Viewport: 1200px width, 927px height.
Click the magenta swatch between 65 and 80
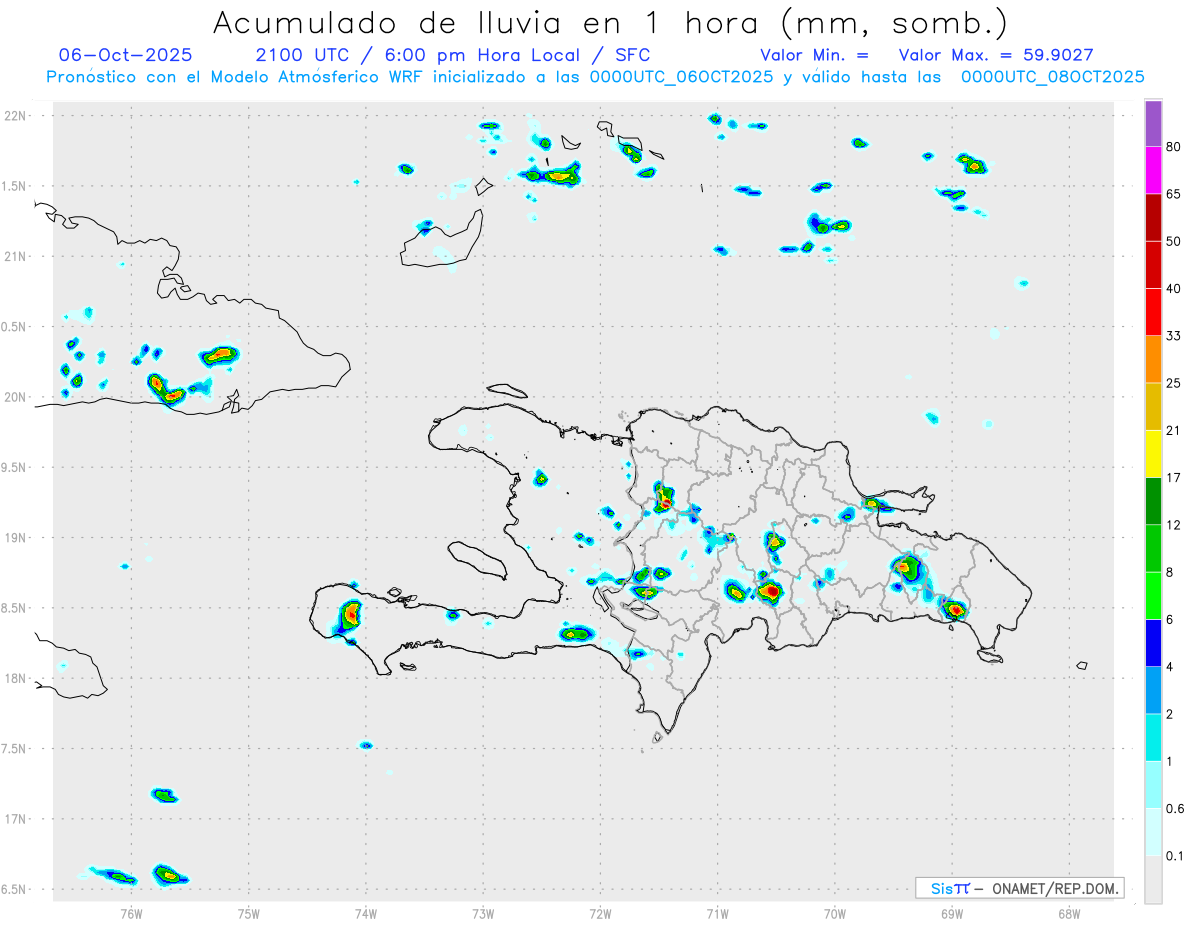click(x=1153, y=170)
